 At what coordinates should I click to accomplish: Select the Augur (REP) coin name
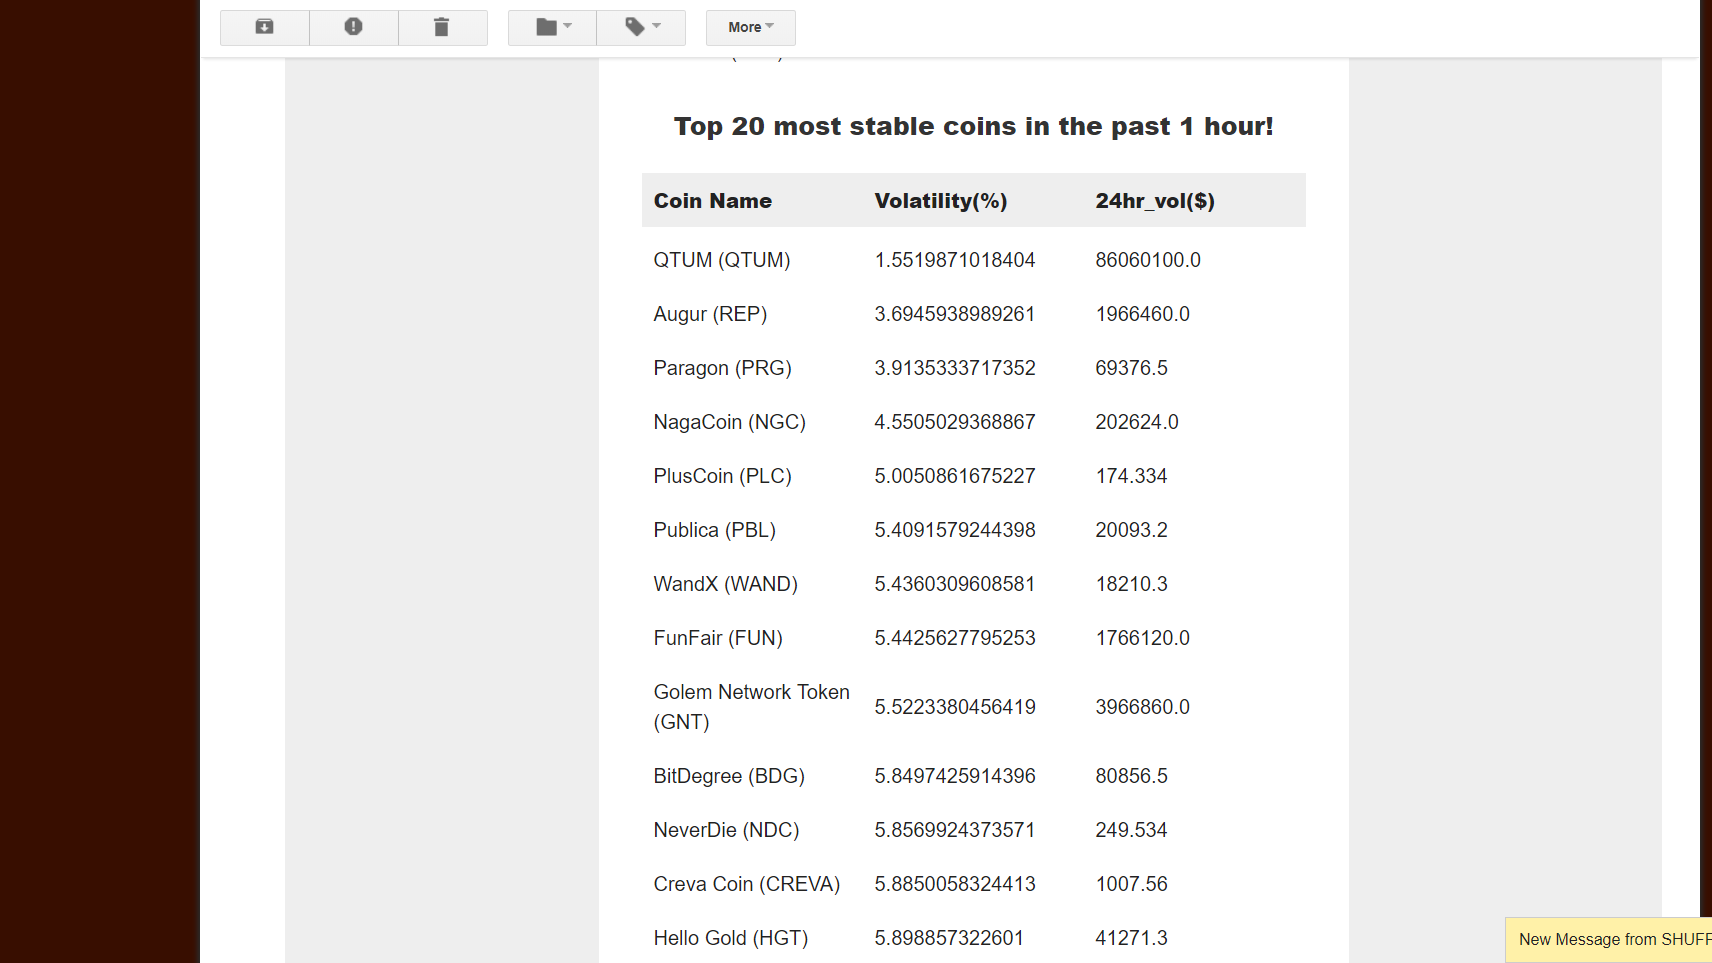tap(710, 314)
